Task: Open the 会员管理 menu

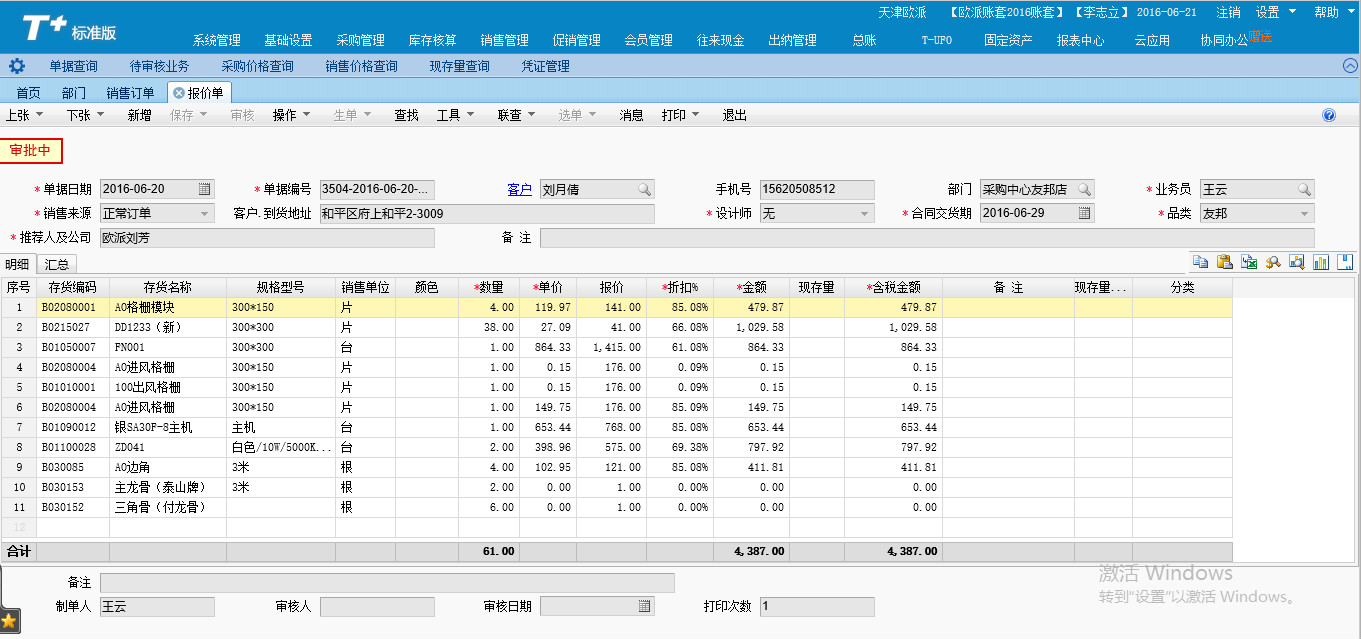Action: point(649,40)
